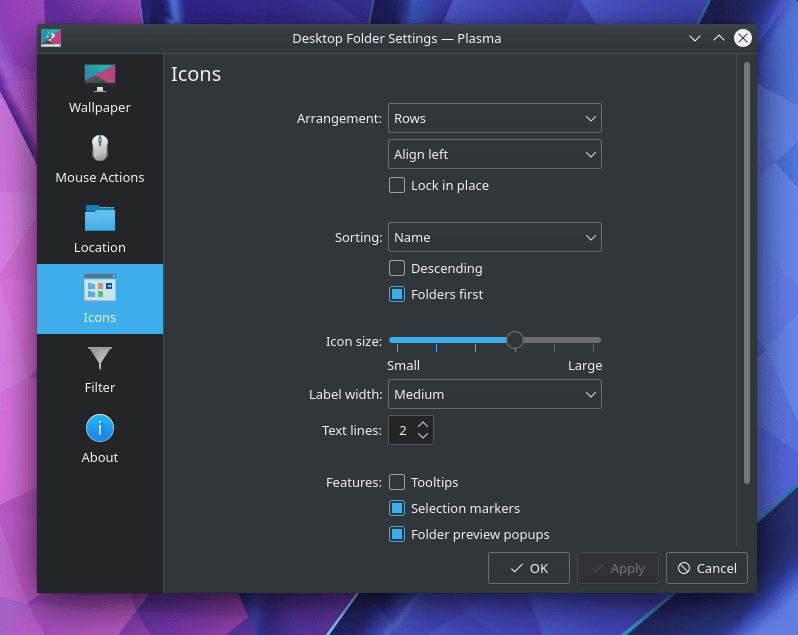This screenshot has height=635, width=798.
Task: Enable the Lock in place checkbox
Action: (x=397, y=185)
